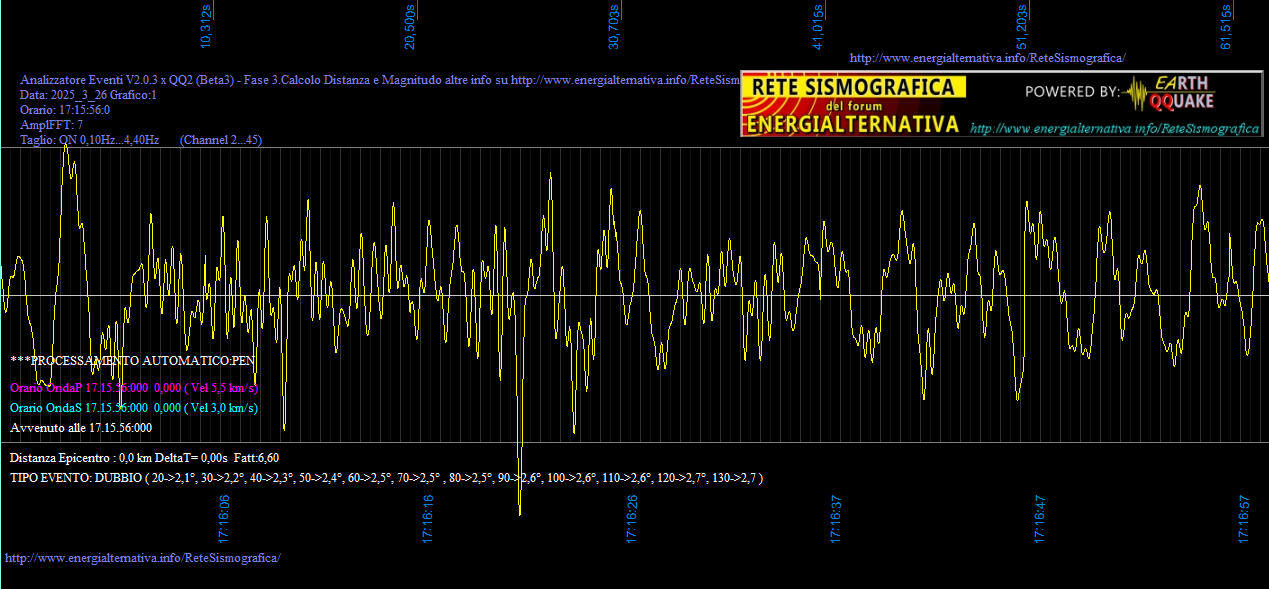
Task: Open the bottom-left energialternativa URL
Action: click(x=143, y=557)
